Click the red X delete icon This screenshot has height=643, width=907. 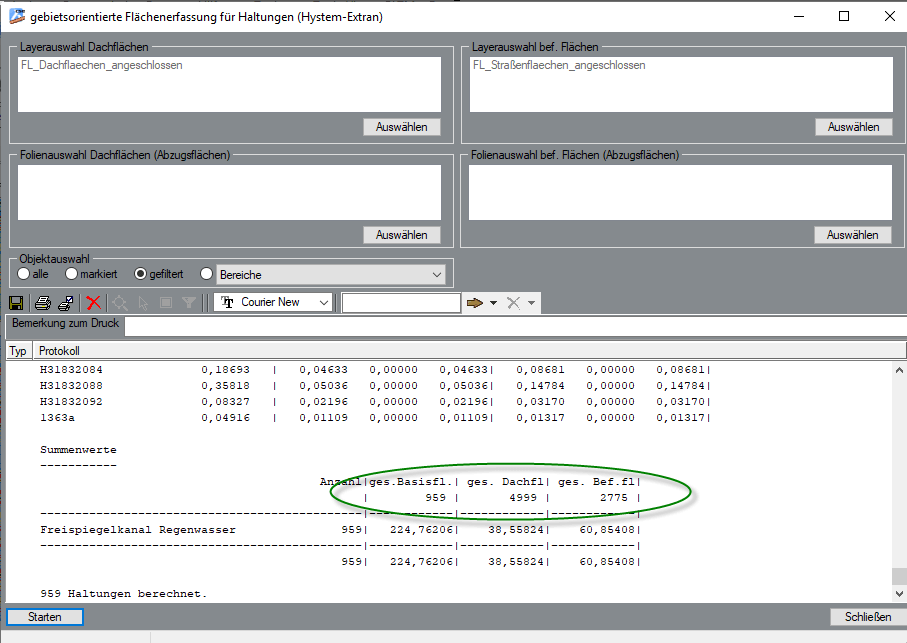point(94,303)
